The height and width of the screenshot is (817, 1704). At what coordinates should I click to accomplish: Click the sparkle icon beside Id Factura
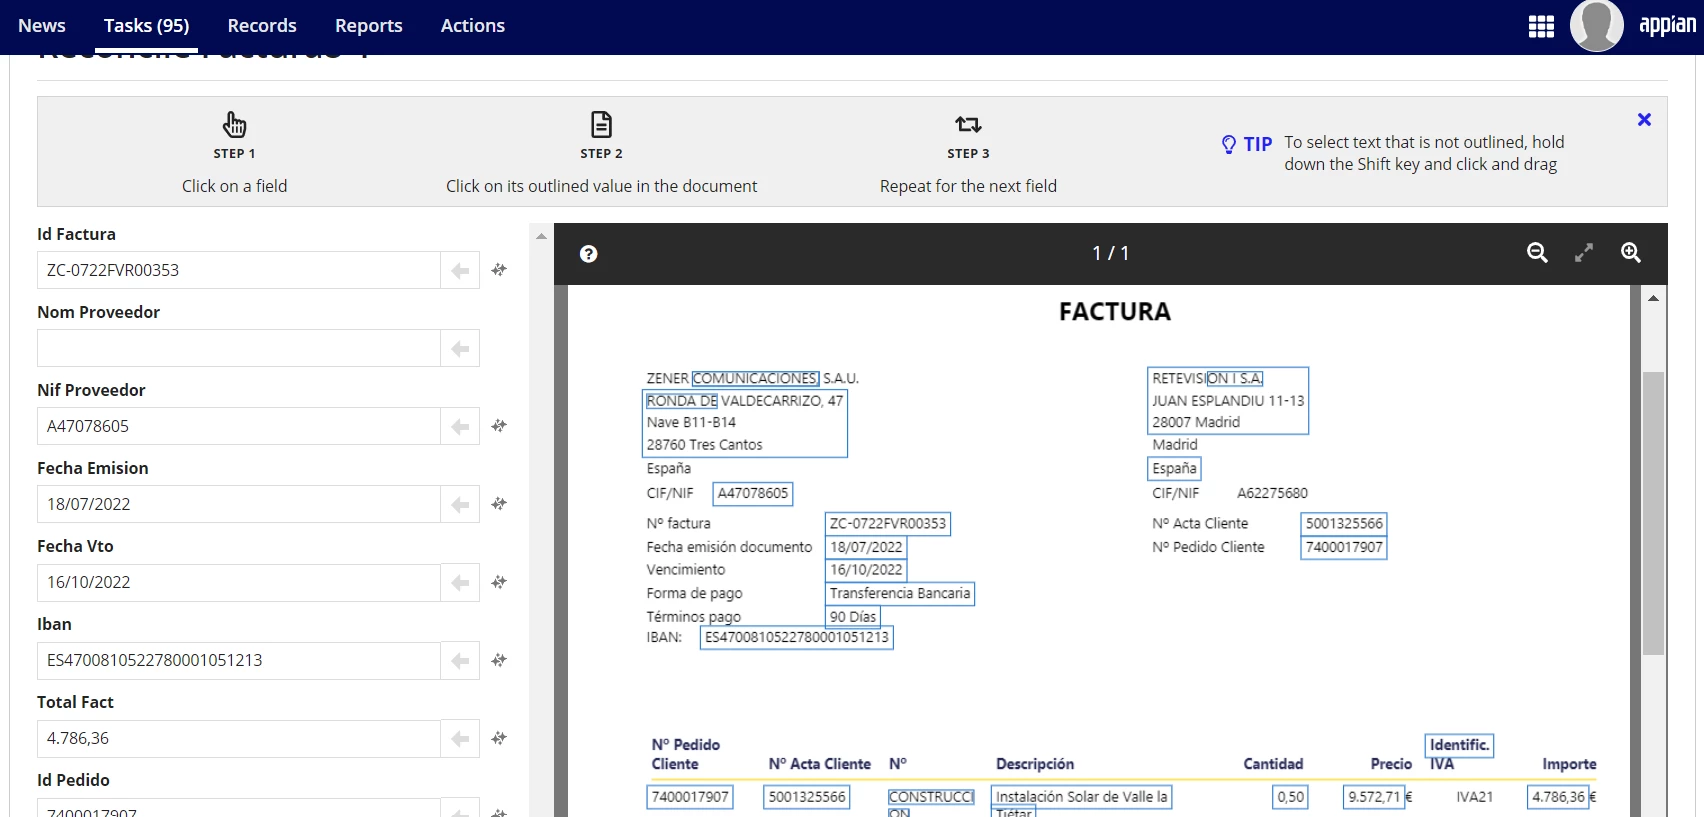click(x=499, y=270)
